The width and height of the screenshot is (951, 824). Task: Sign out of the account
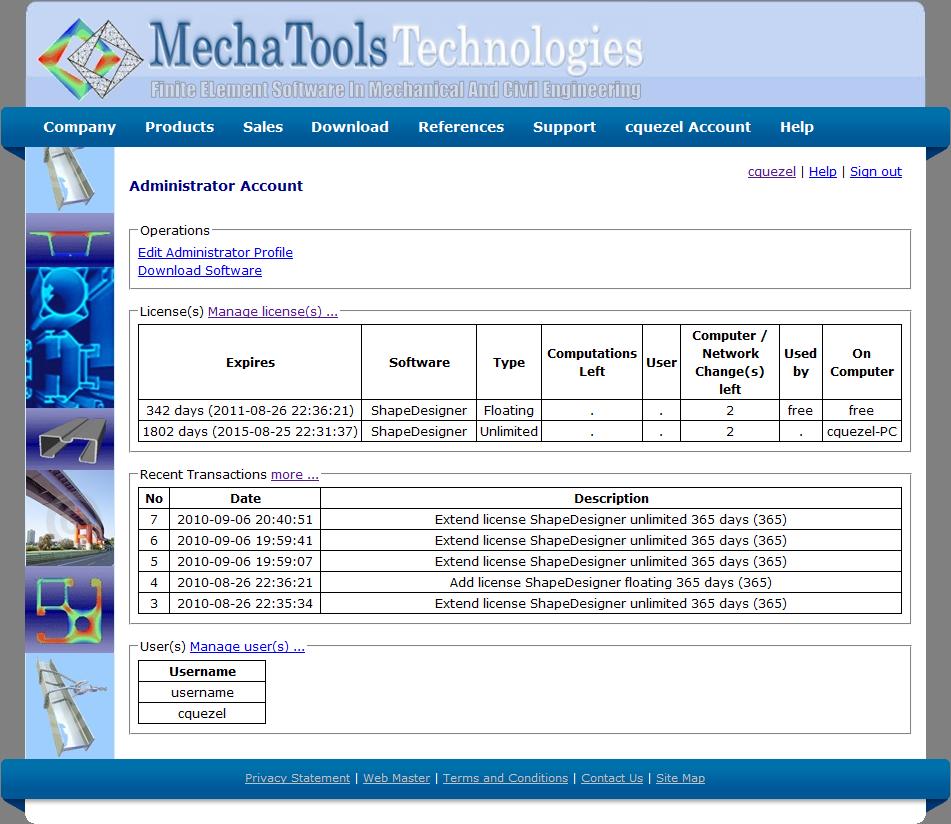(x=875, y=172)
